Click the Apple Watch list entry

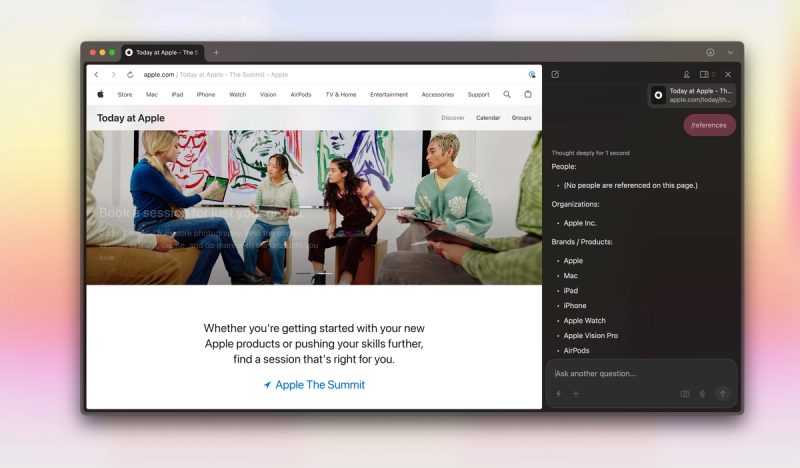click(x=585, y=321)
